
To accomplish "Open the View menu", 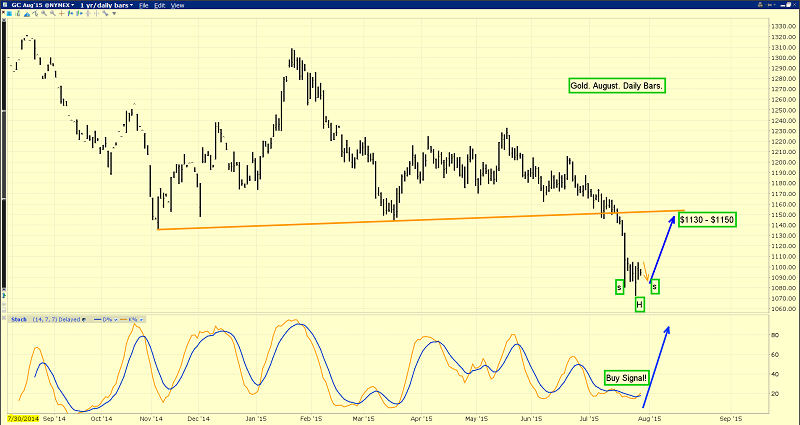I will coord(178,6).
